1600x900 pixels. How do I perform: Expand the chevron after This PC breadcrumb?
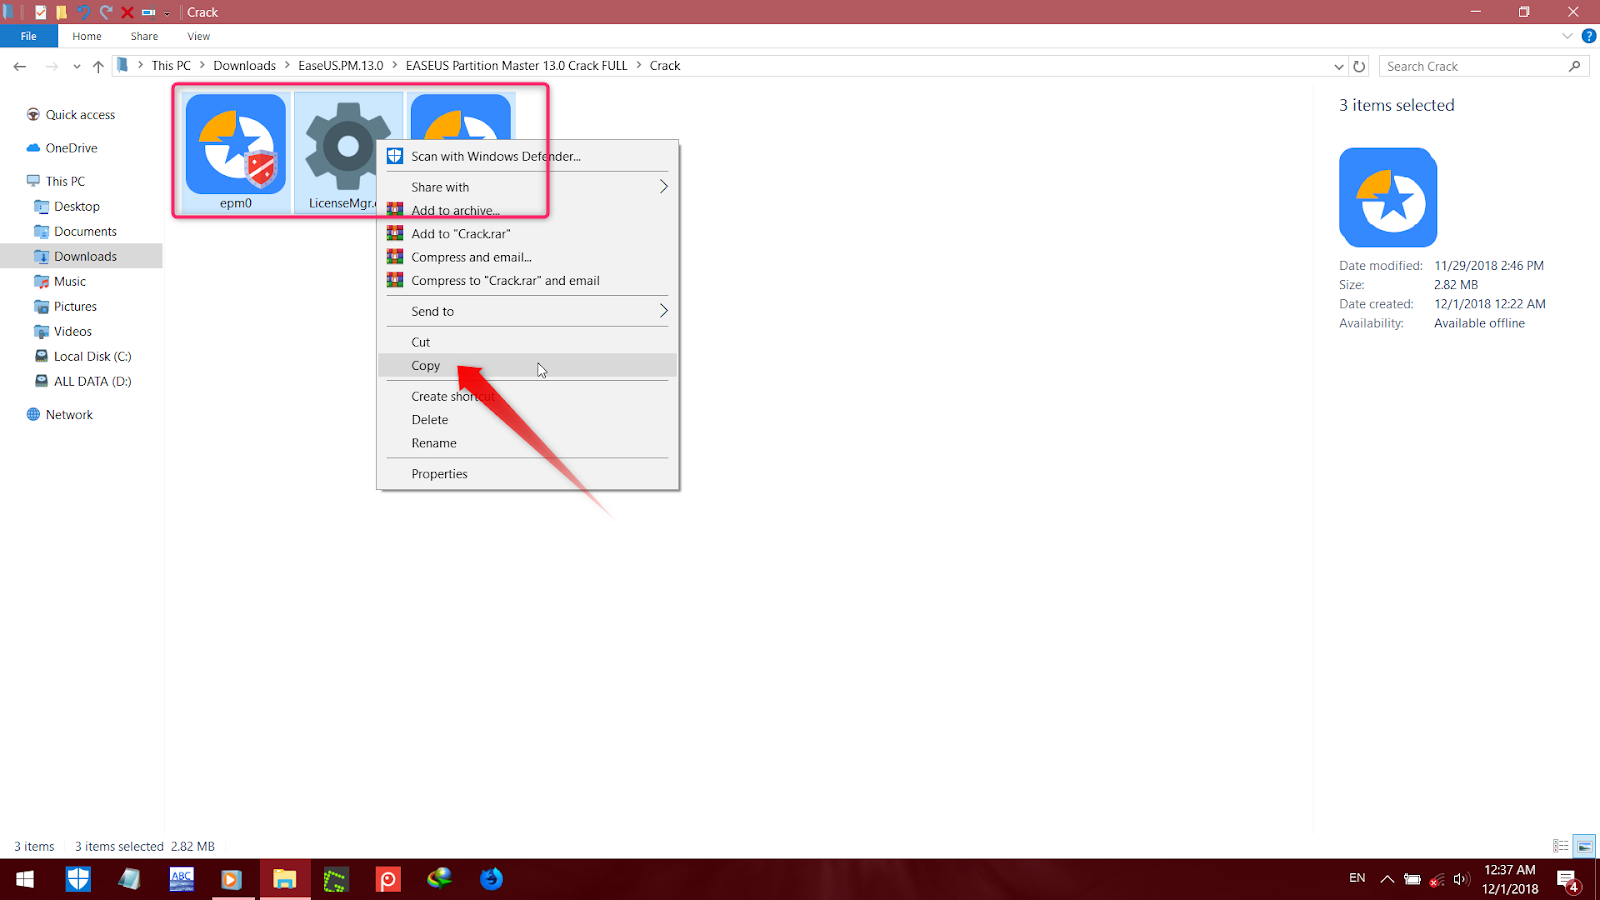tap(202, 66)
